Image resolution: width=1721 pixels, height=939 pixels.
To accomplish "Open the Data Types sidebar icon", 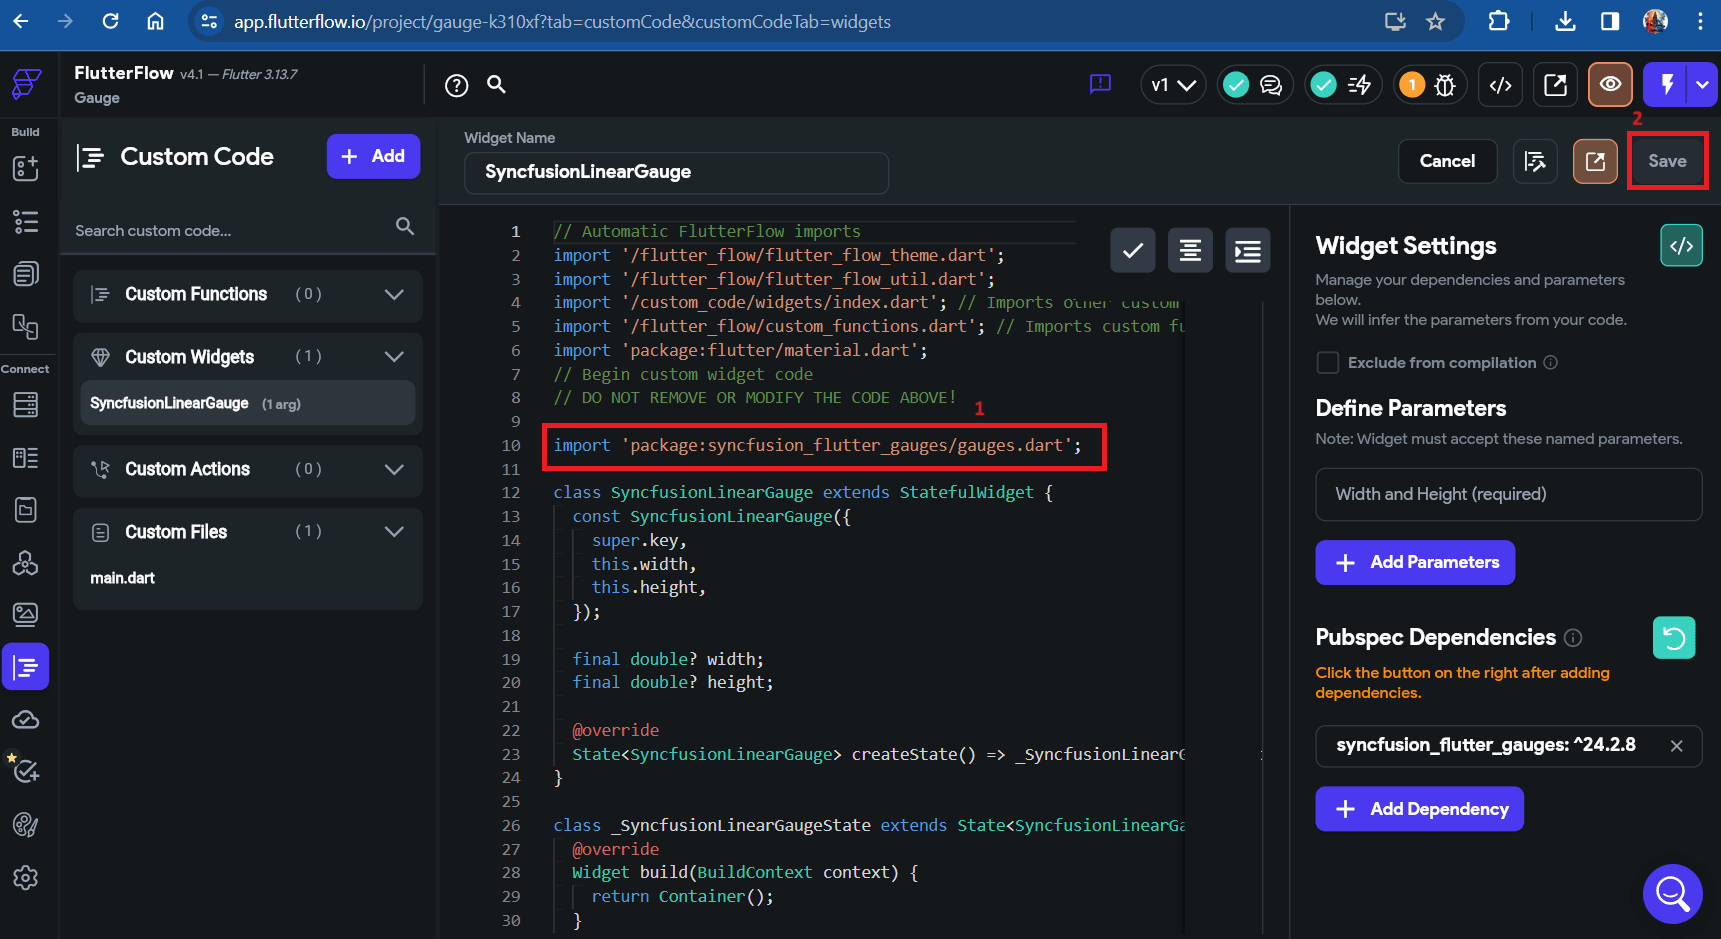I will click(25, 457).
